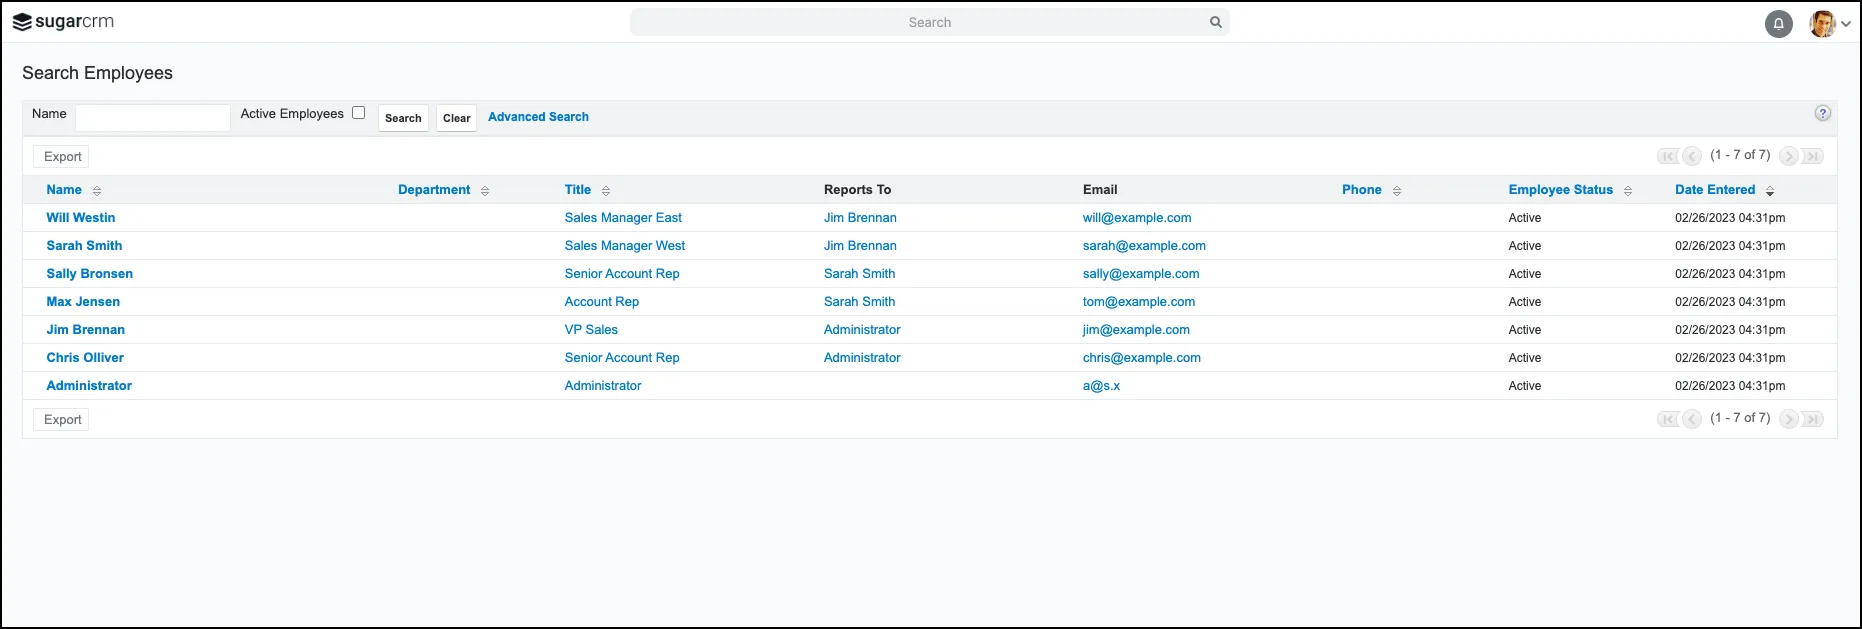The width and height of the screenshot is (1862, 629).
Task: Go to first page, bottom pagination
Action: coord(1668,419)
